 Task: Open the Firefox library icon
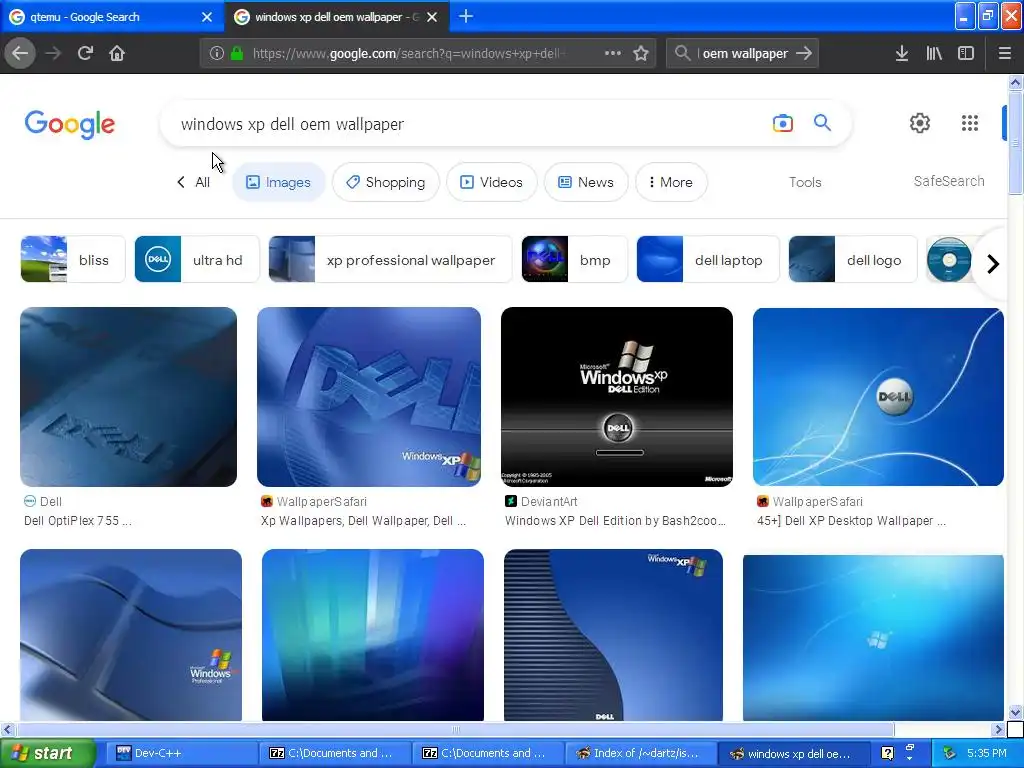pos(934,54)
